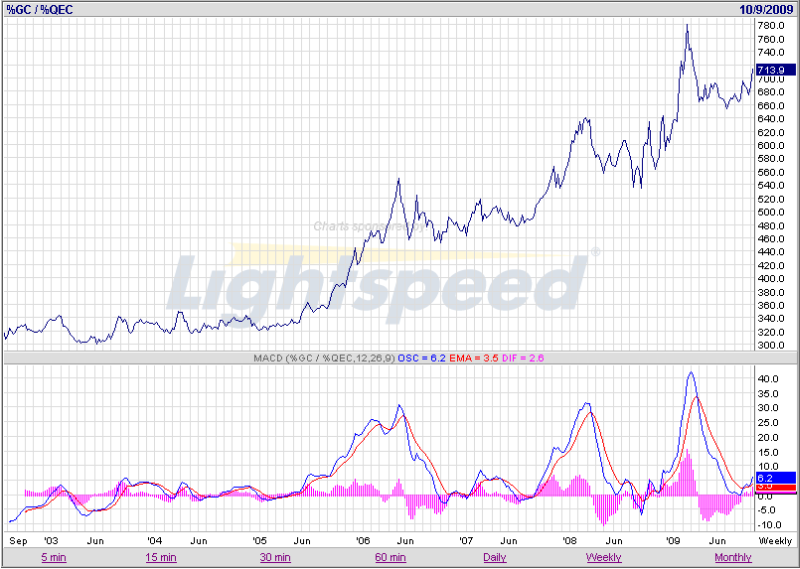Screen dimensions: 800x569
Task: Click the MACD indicator header label
Action: pos(324,358)
